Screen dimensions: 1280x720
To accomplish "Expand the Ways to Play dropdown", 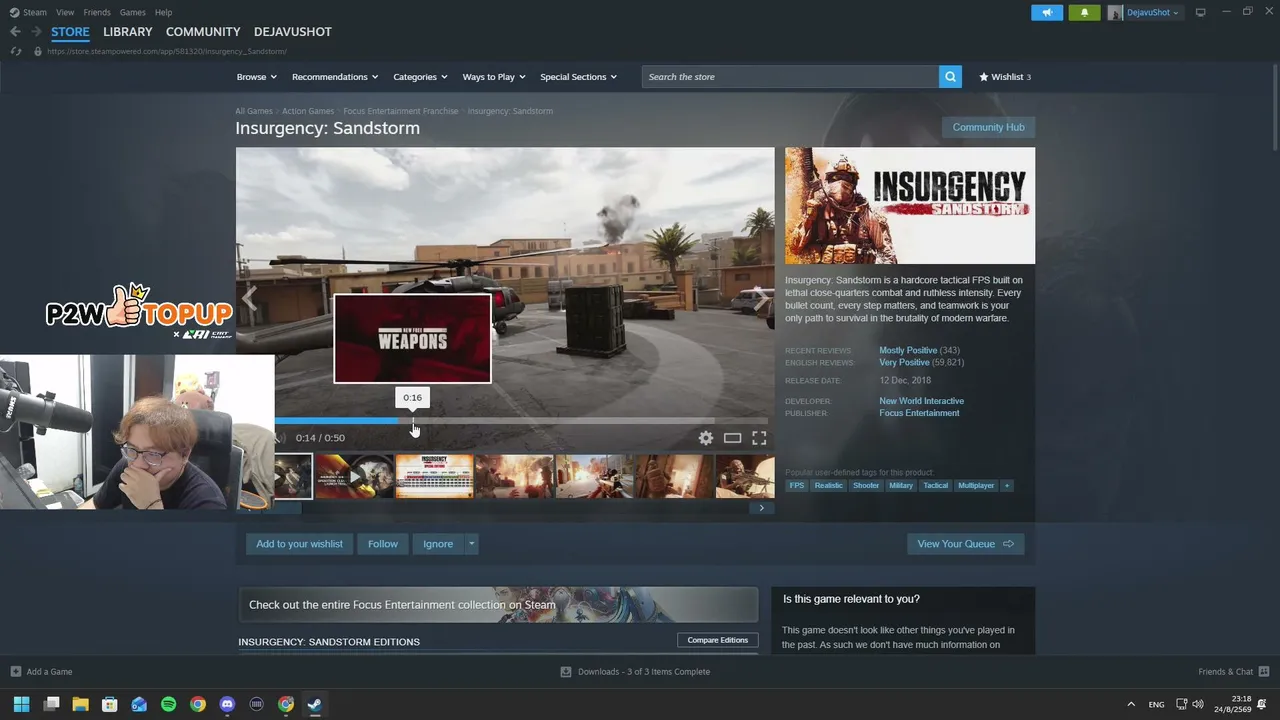I will (494, 77).
